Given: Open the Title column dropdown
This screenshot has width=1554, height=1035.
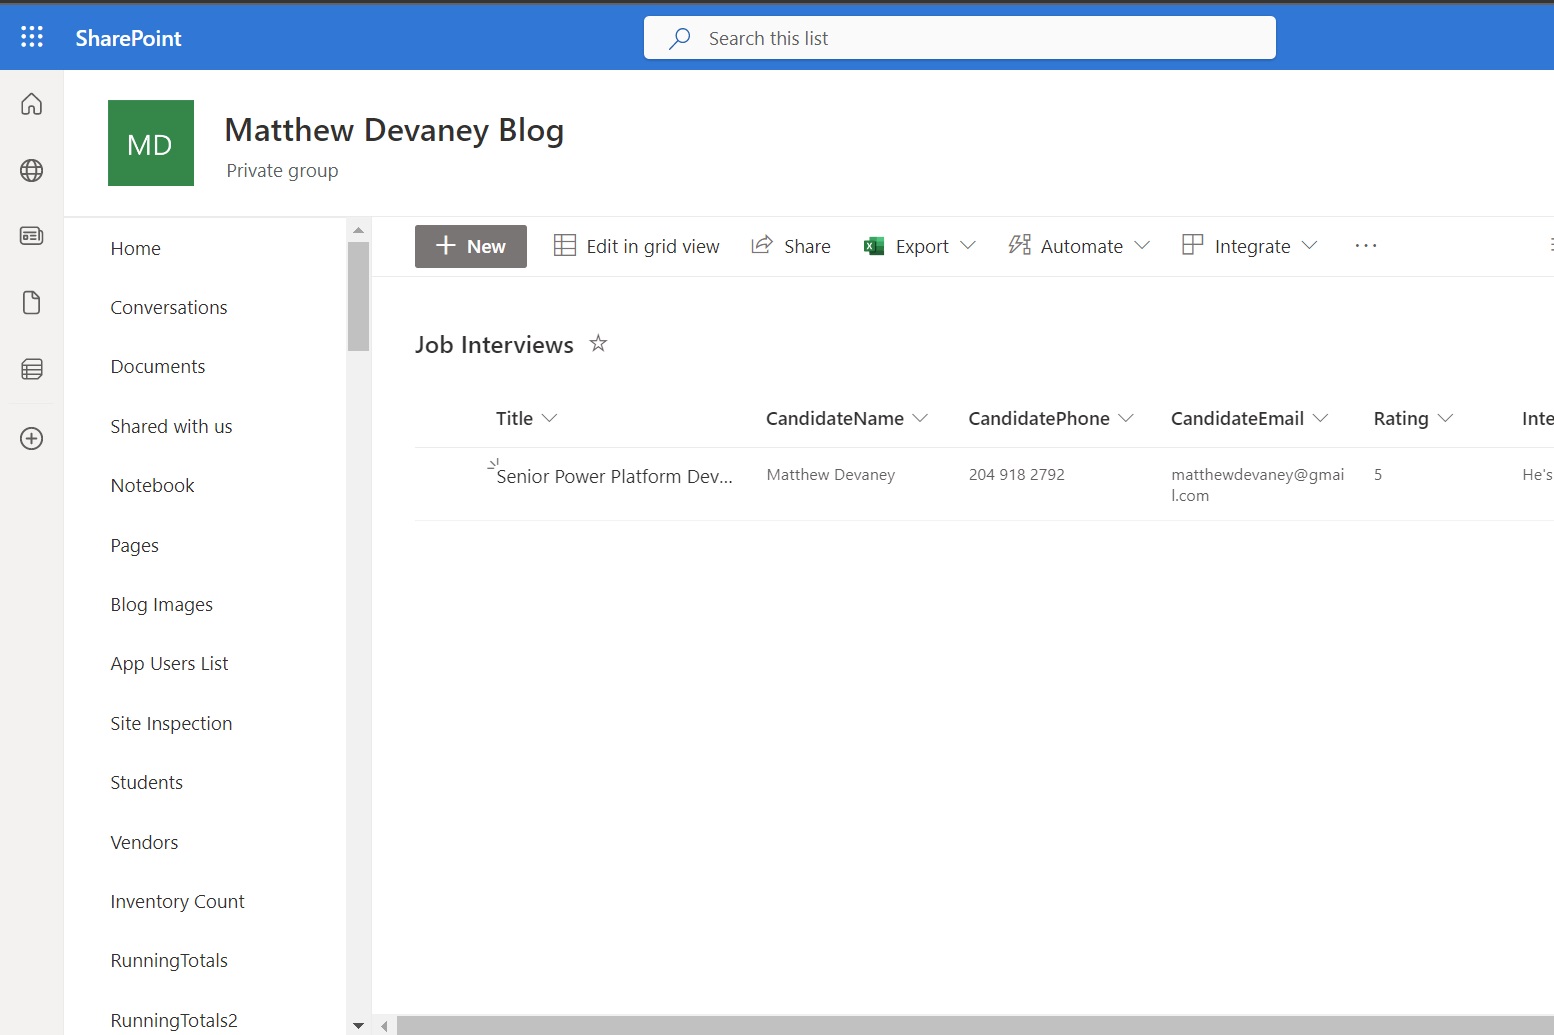Looking at the screenshot, I should pos(550,418).
